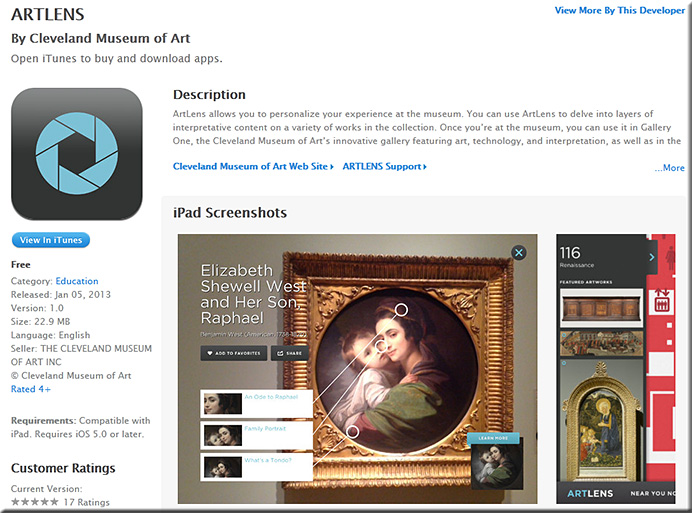Viewport: 692px width, 513px height.
Task: Open the 116 Renaissance gallery chevron
Action: point(652,257)
